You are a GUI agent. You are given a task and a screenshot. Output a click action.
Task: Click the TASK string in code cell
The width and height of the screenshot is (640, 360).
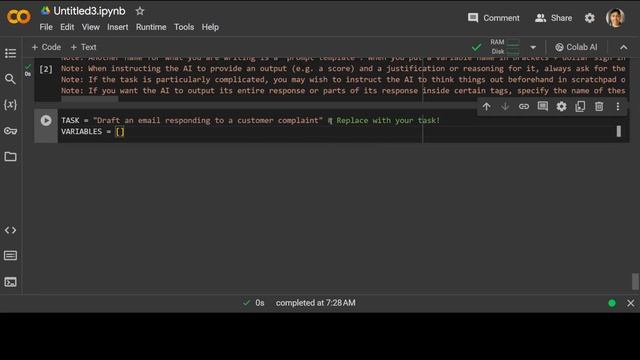coord(208,120)
